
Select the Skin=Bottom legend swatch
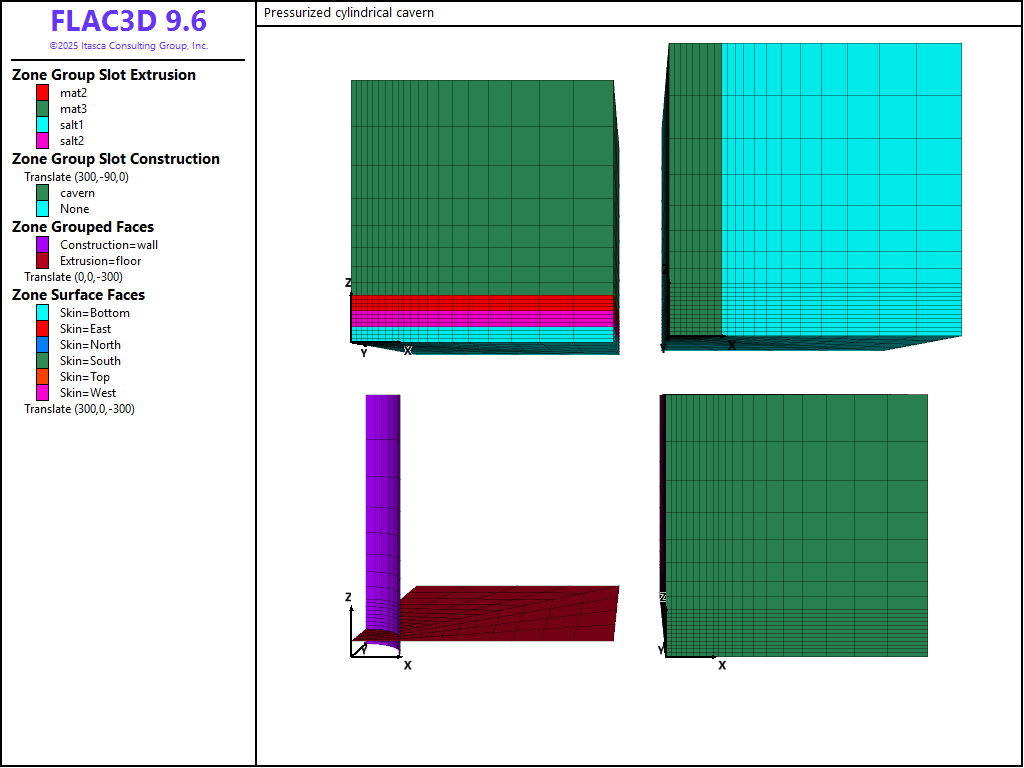coord(43,313)
